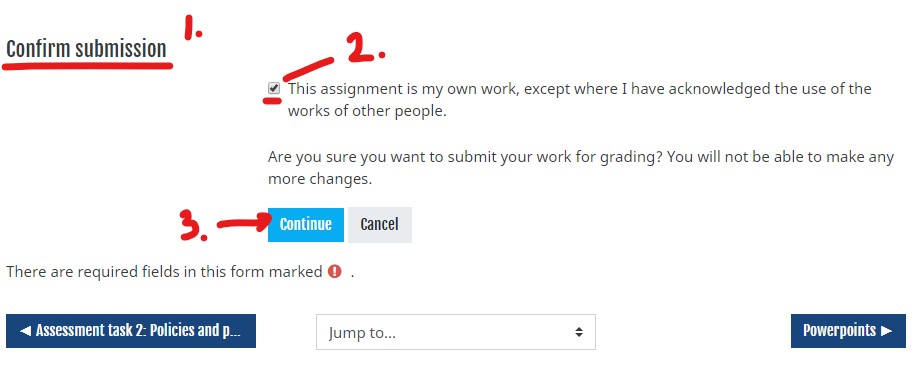918x374 pixels.
Task: Cancel the submission confirmation
Action: (379, 224)
